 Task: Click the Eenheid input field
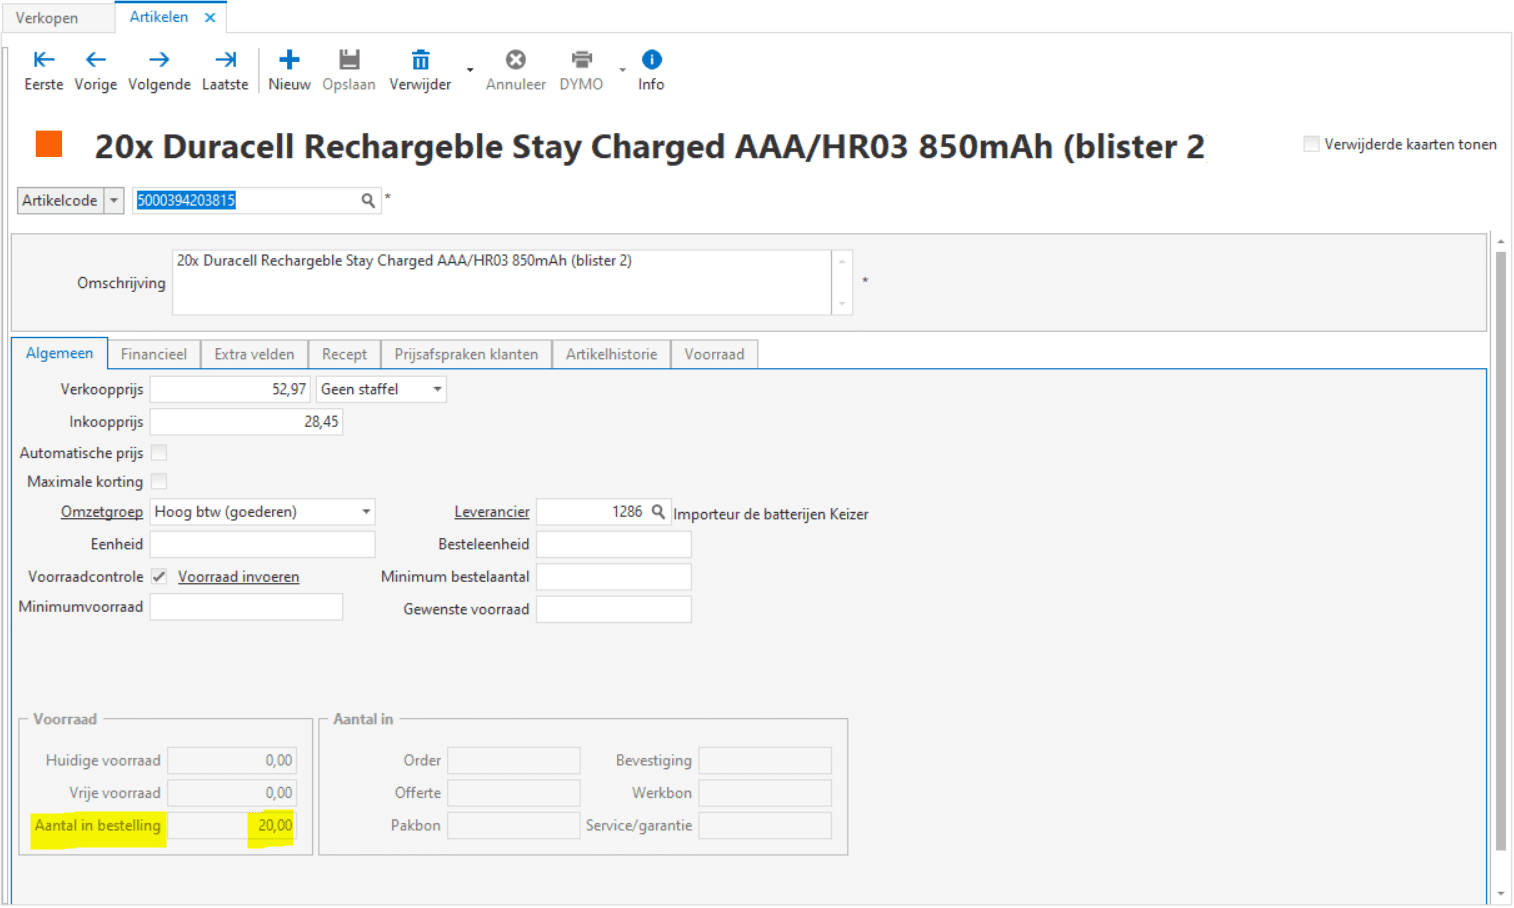[263, 544]
